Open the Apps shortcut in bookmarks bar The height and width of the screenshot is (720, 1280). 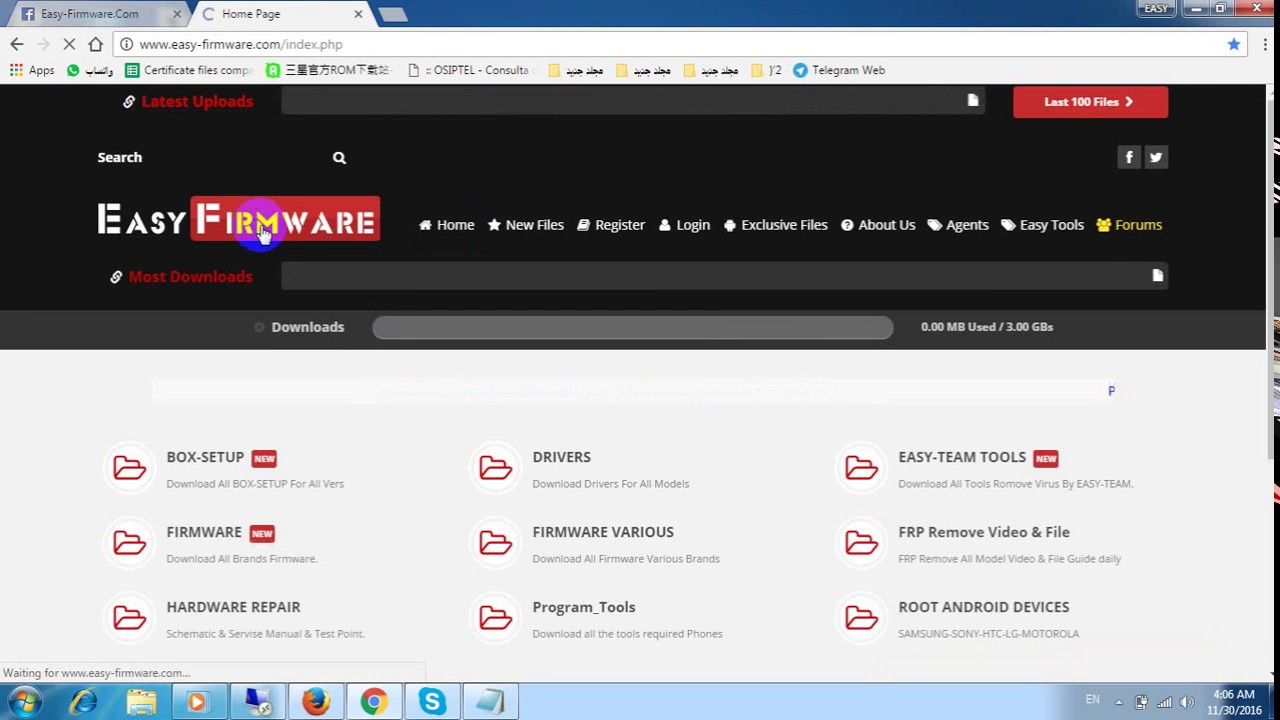coord(32,70)
